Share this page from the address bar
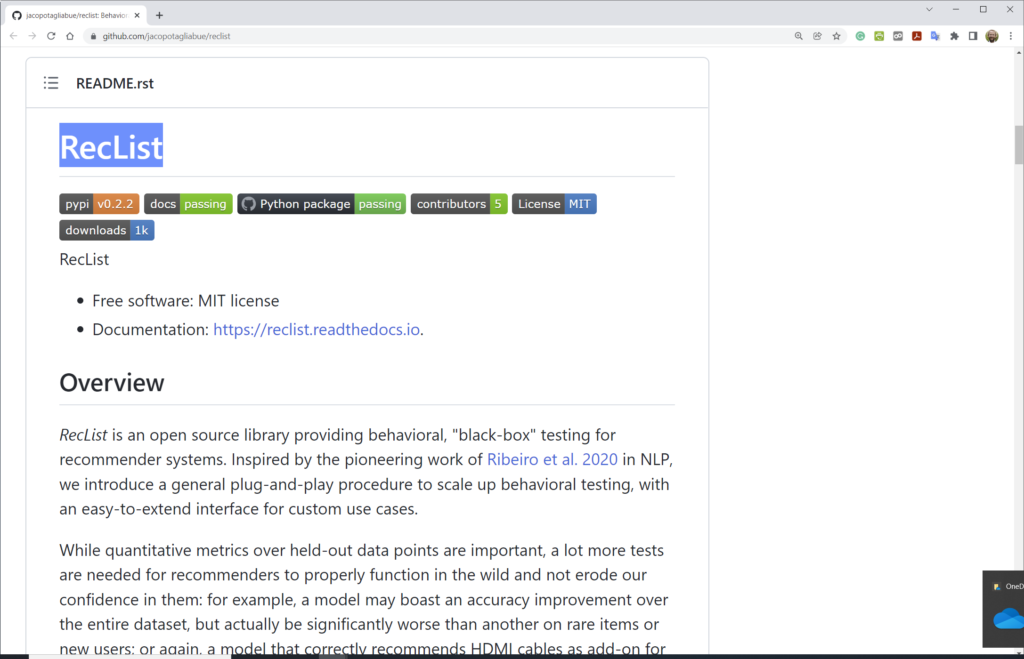 coord(817,36)
